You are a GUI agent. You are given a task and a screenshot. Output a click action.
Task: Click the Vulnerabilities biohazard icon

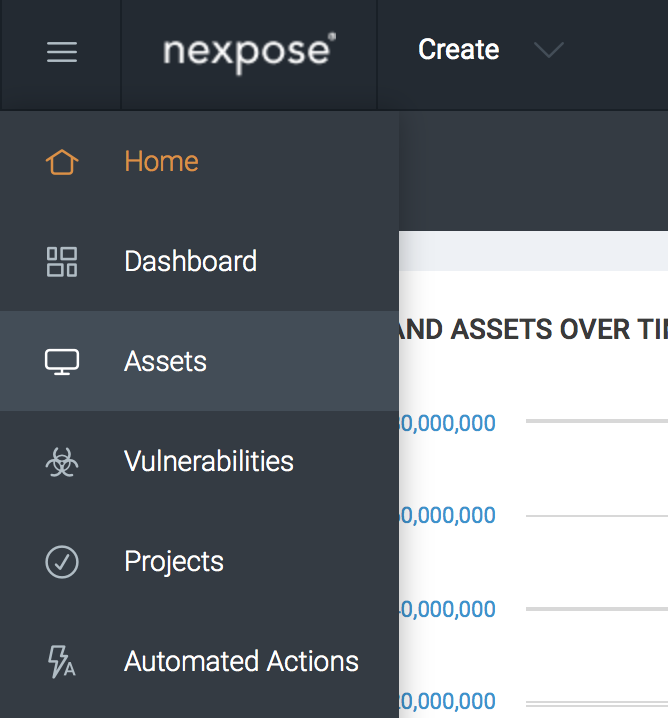tap(62, 462)
